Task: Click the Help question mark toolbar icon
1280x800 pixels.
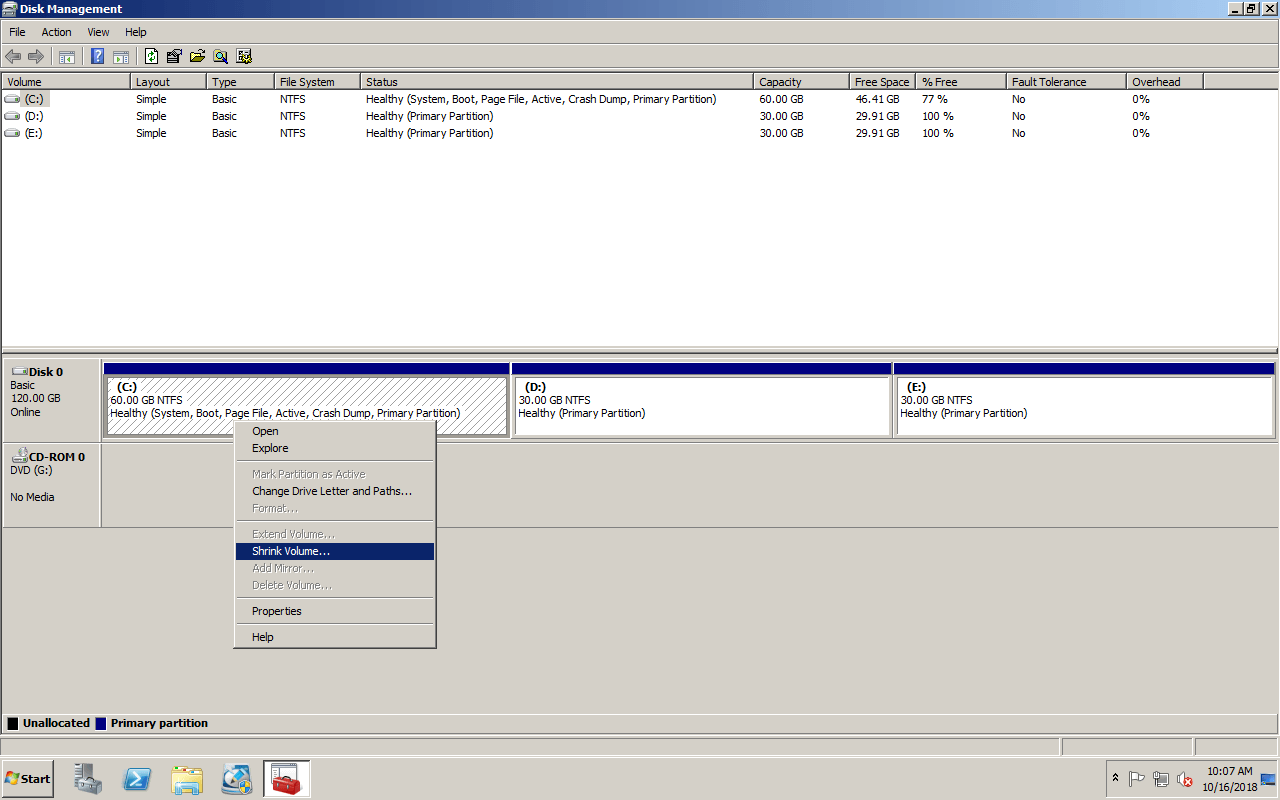Action: (x=98, y=57)
